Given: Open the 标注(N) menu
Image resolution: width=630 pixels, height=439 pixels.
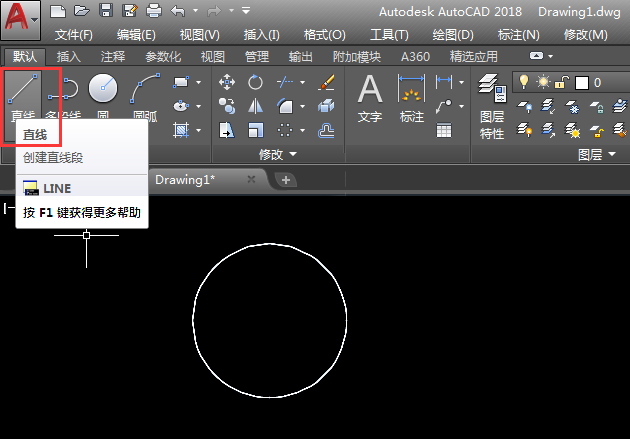Looking at the screenshot, I should click(518, 35).
